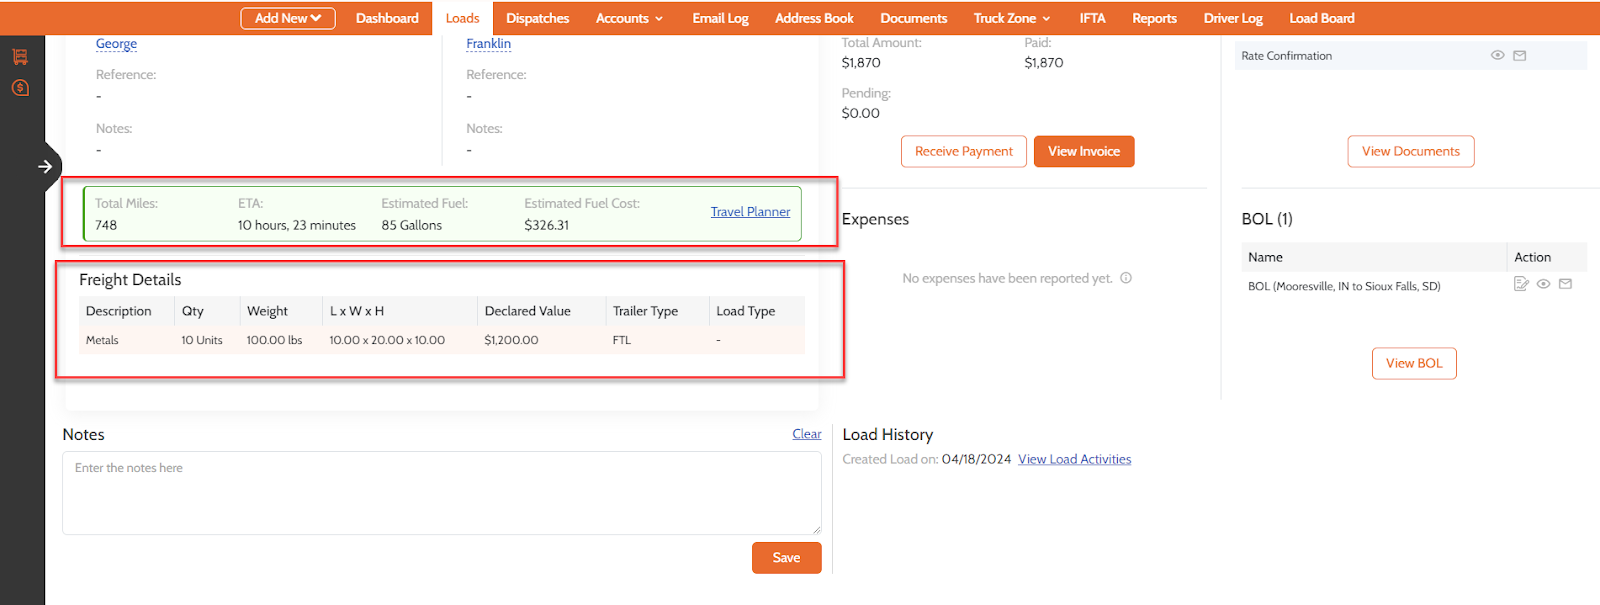Open the View Load Activities link
Image resolution: width=1600 pixels, height=605 pixels.
point(1075,459)
